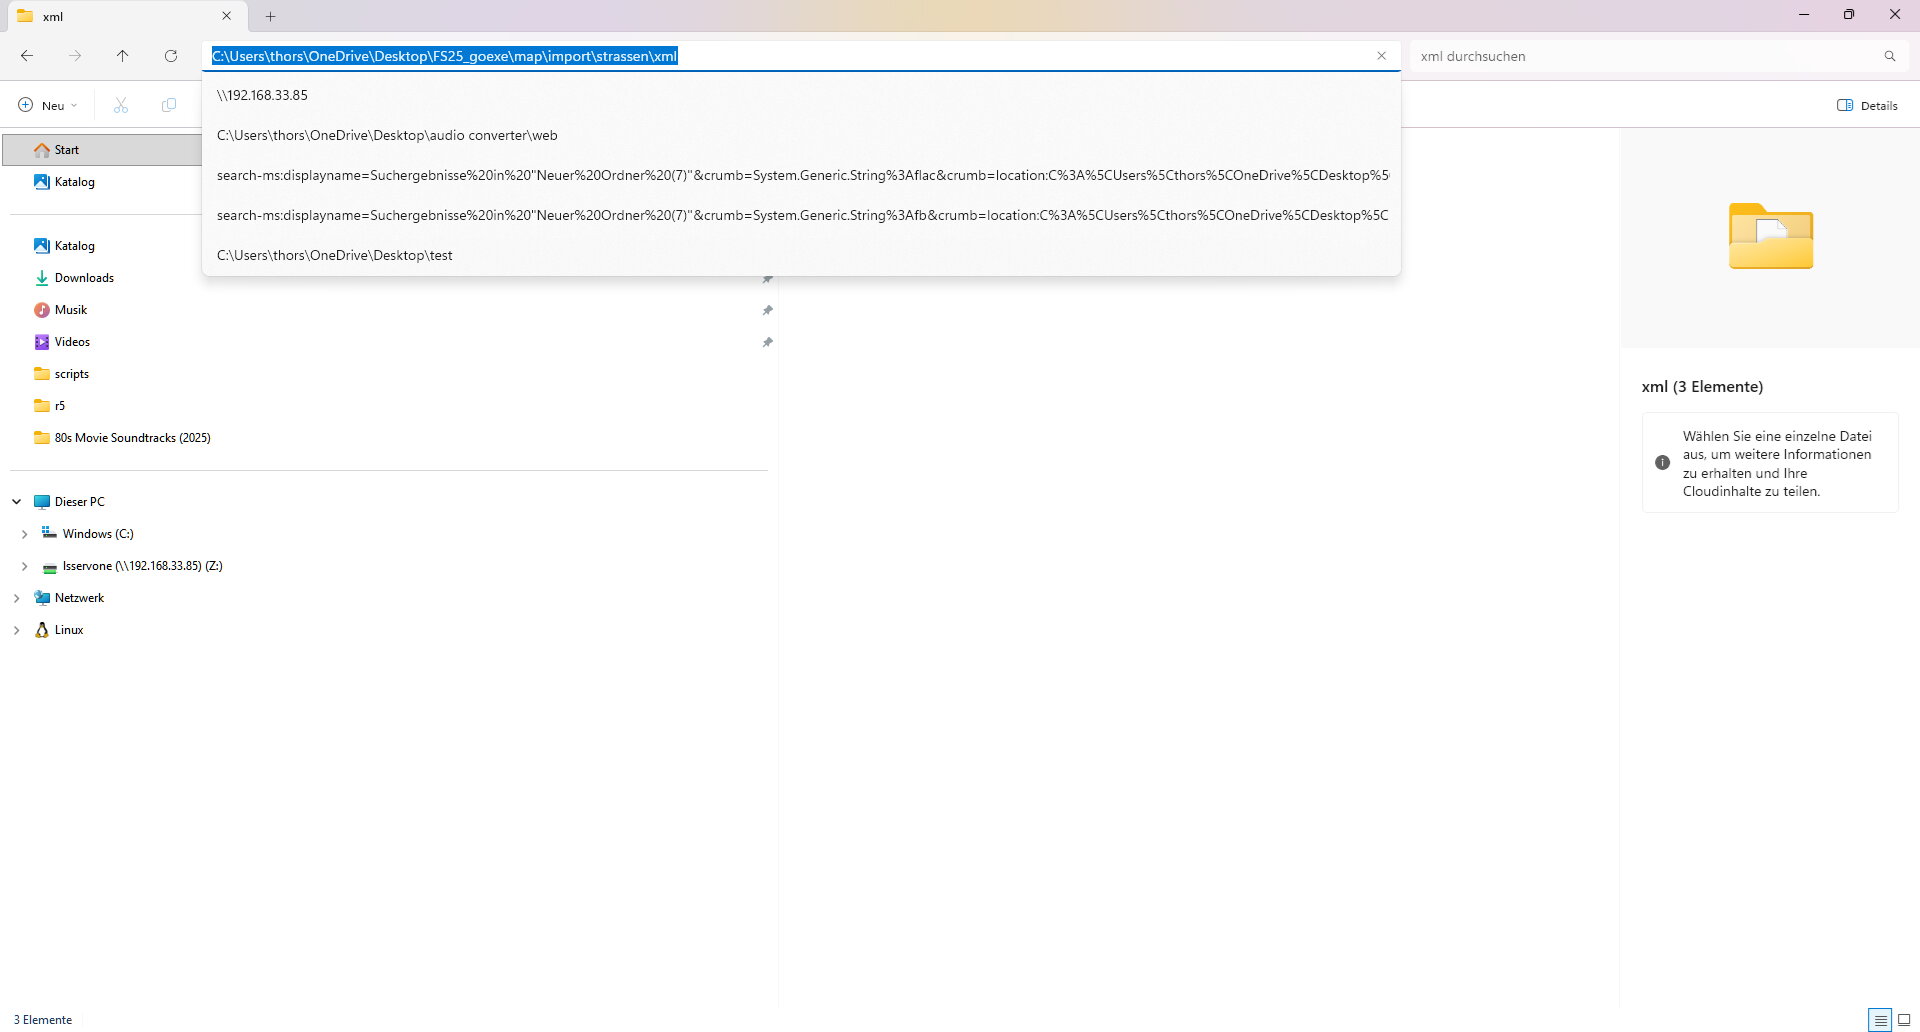The image size is (1920, 1032).
Task: Expand the Netzwerk tree node
Action: (17, 598)
